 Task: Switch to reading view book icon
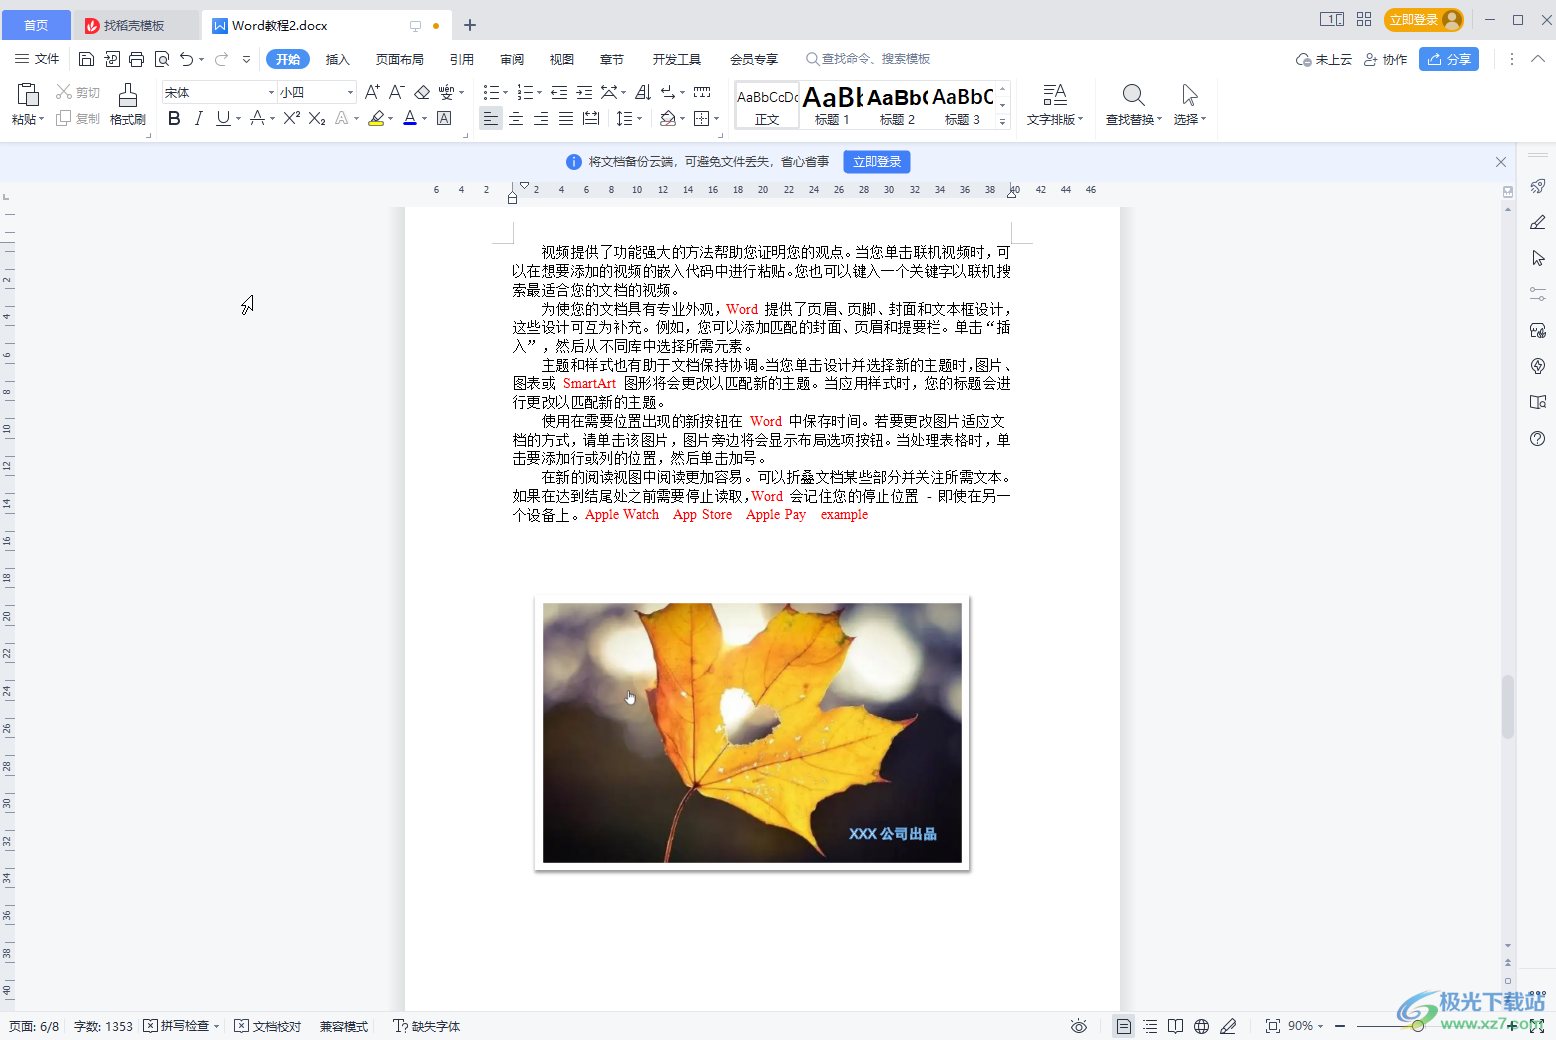pos(1176,1026)
